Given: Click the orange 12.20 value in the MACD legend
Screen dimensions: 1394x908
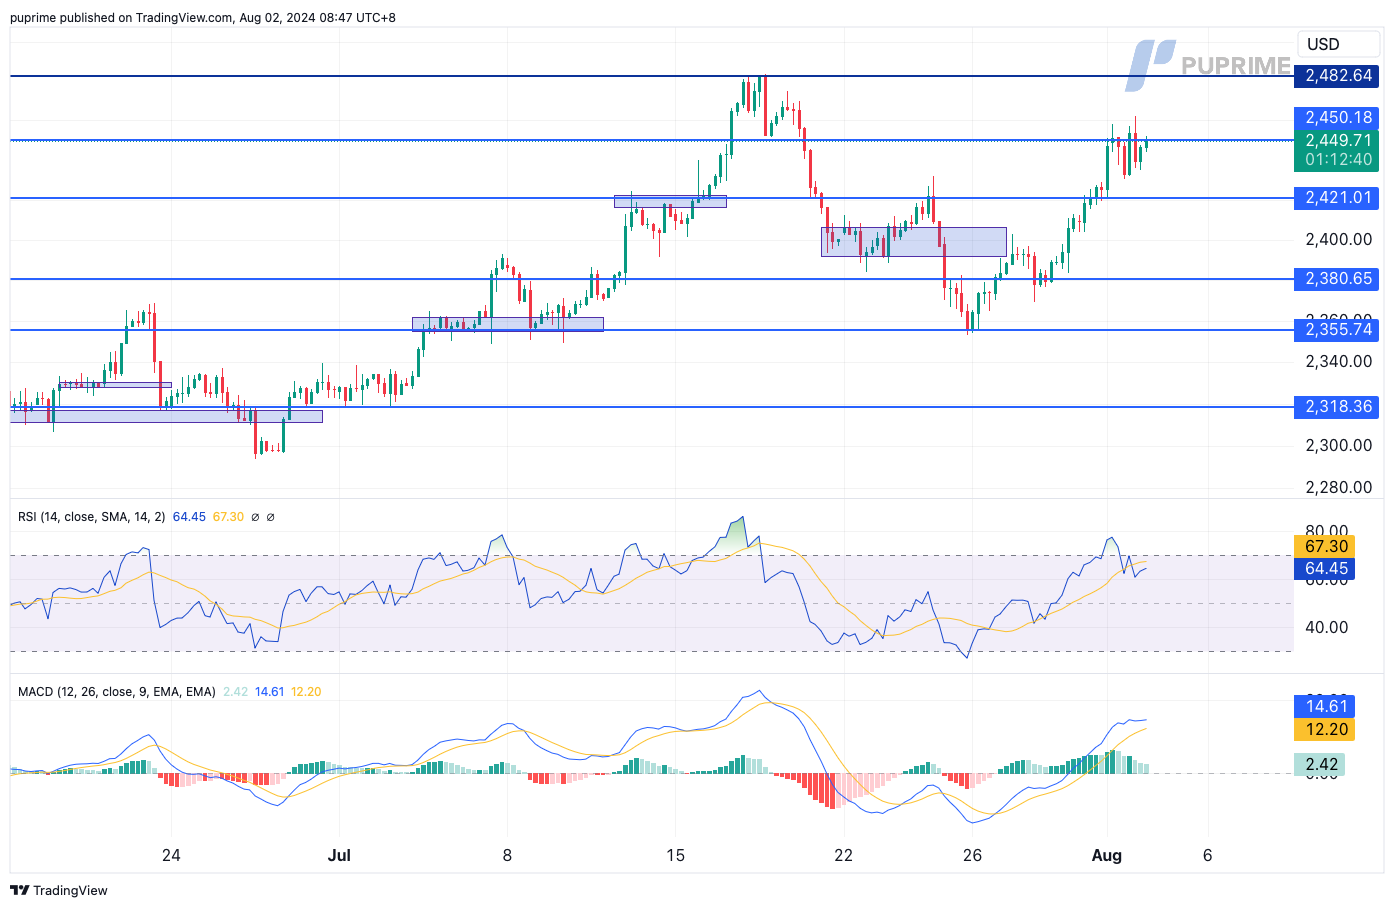Looking at the screenshot, I should tap(306, 692).
